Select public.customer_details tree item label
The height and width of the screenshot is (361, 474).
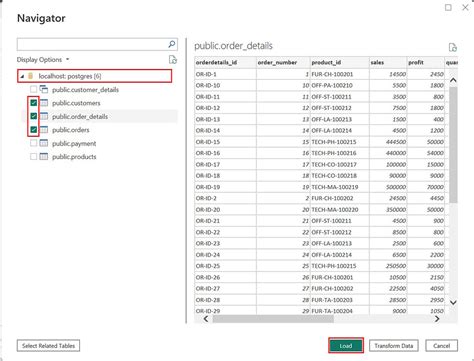click(85, 90)
